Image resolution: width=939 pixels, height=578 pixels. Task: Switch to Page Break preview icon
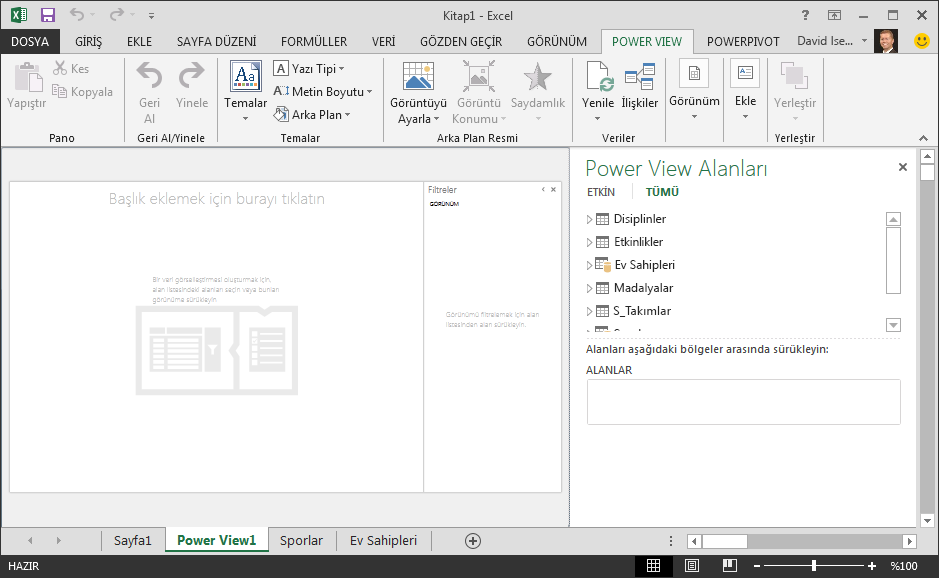click(x=729, y=565)
